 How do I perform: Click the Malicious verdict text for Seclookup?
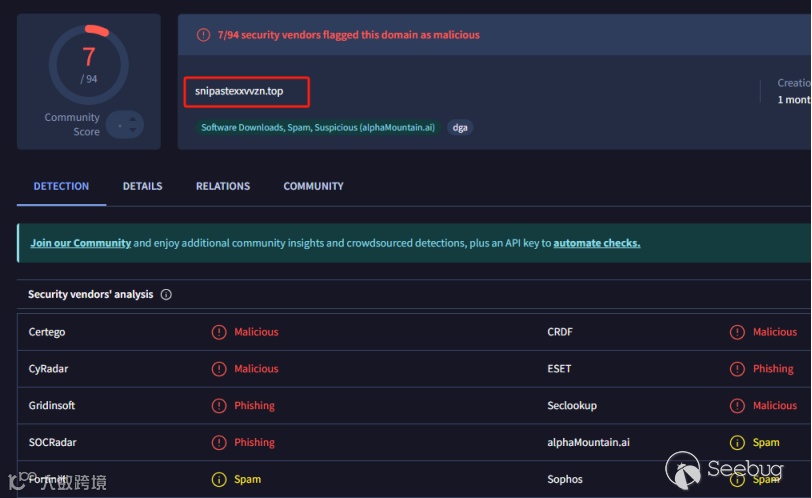pyautogui.click(x=775, y=405)
